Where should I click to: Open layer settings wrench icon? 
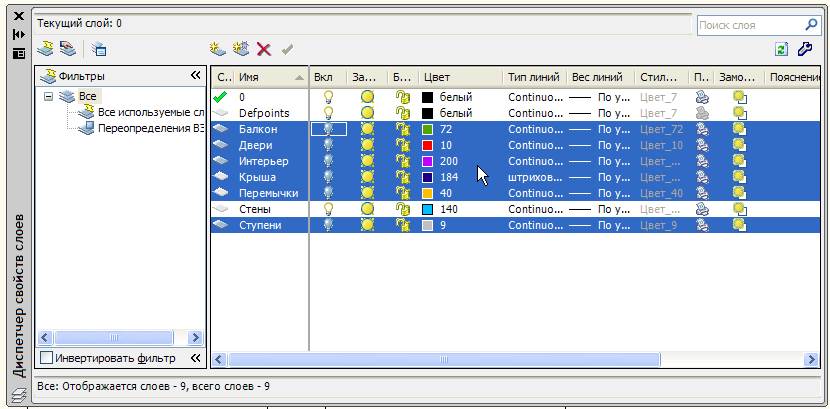805,49
